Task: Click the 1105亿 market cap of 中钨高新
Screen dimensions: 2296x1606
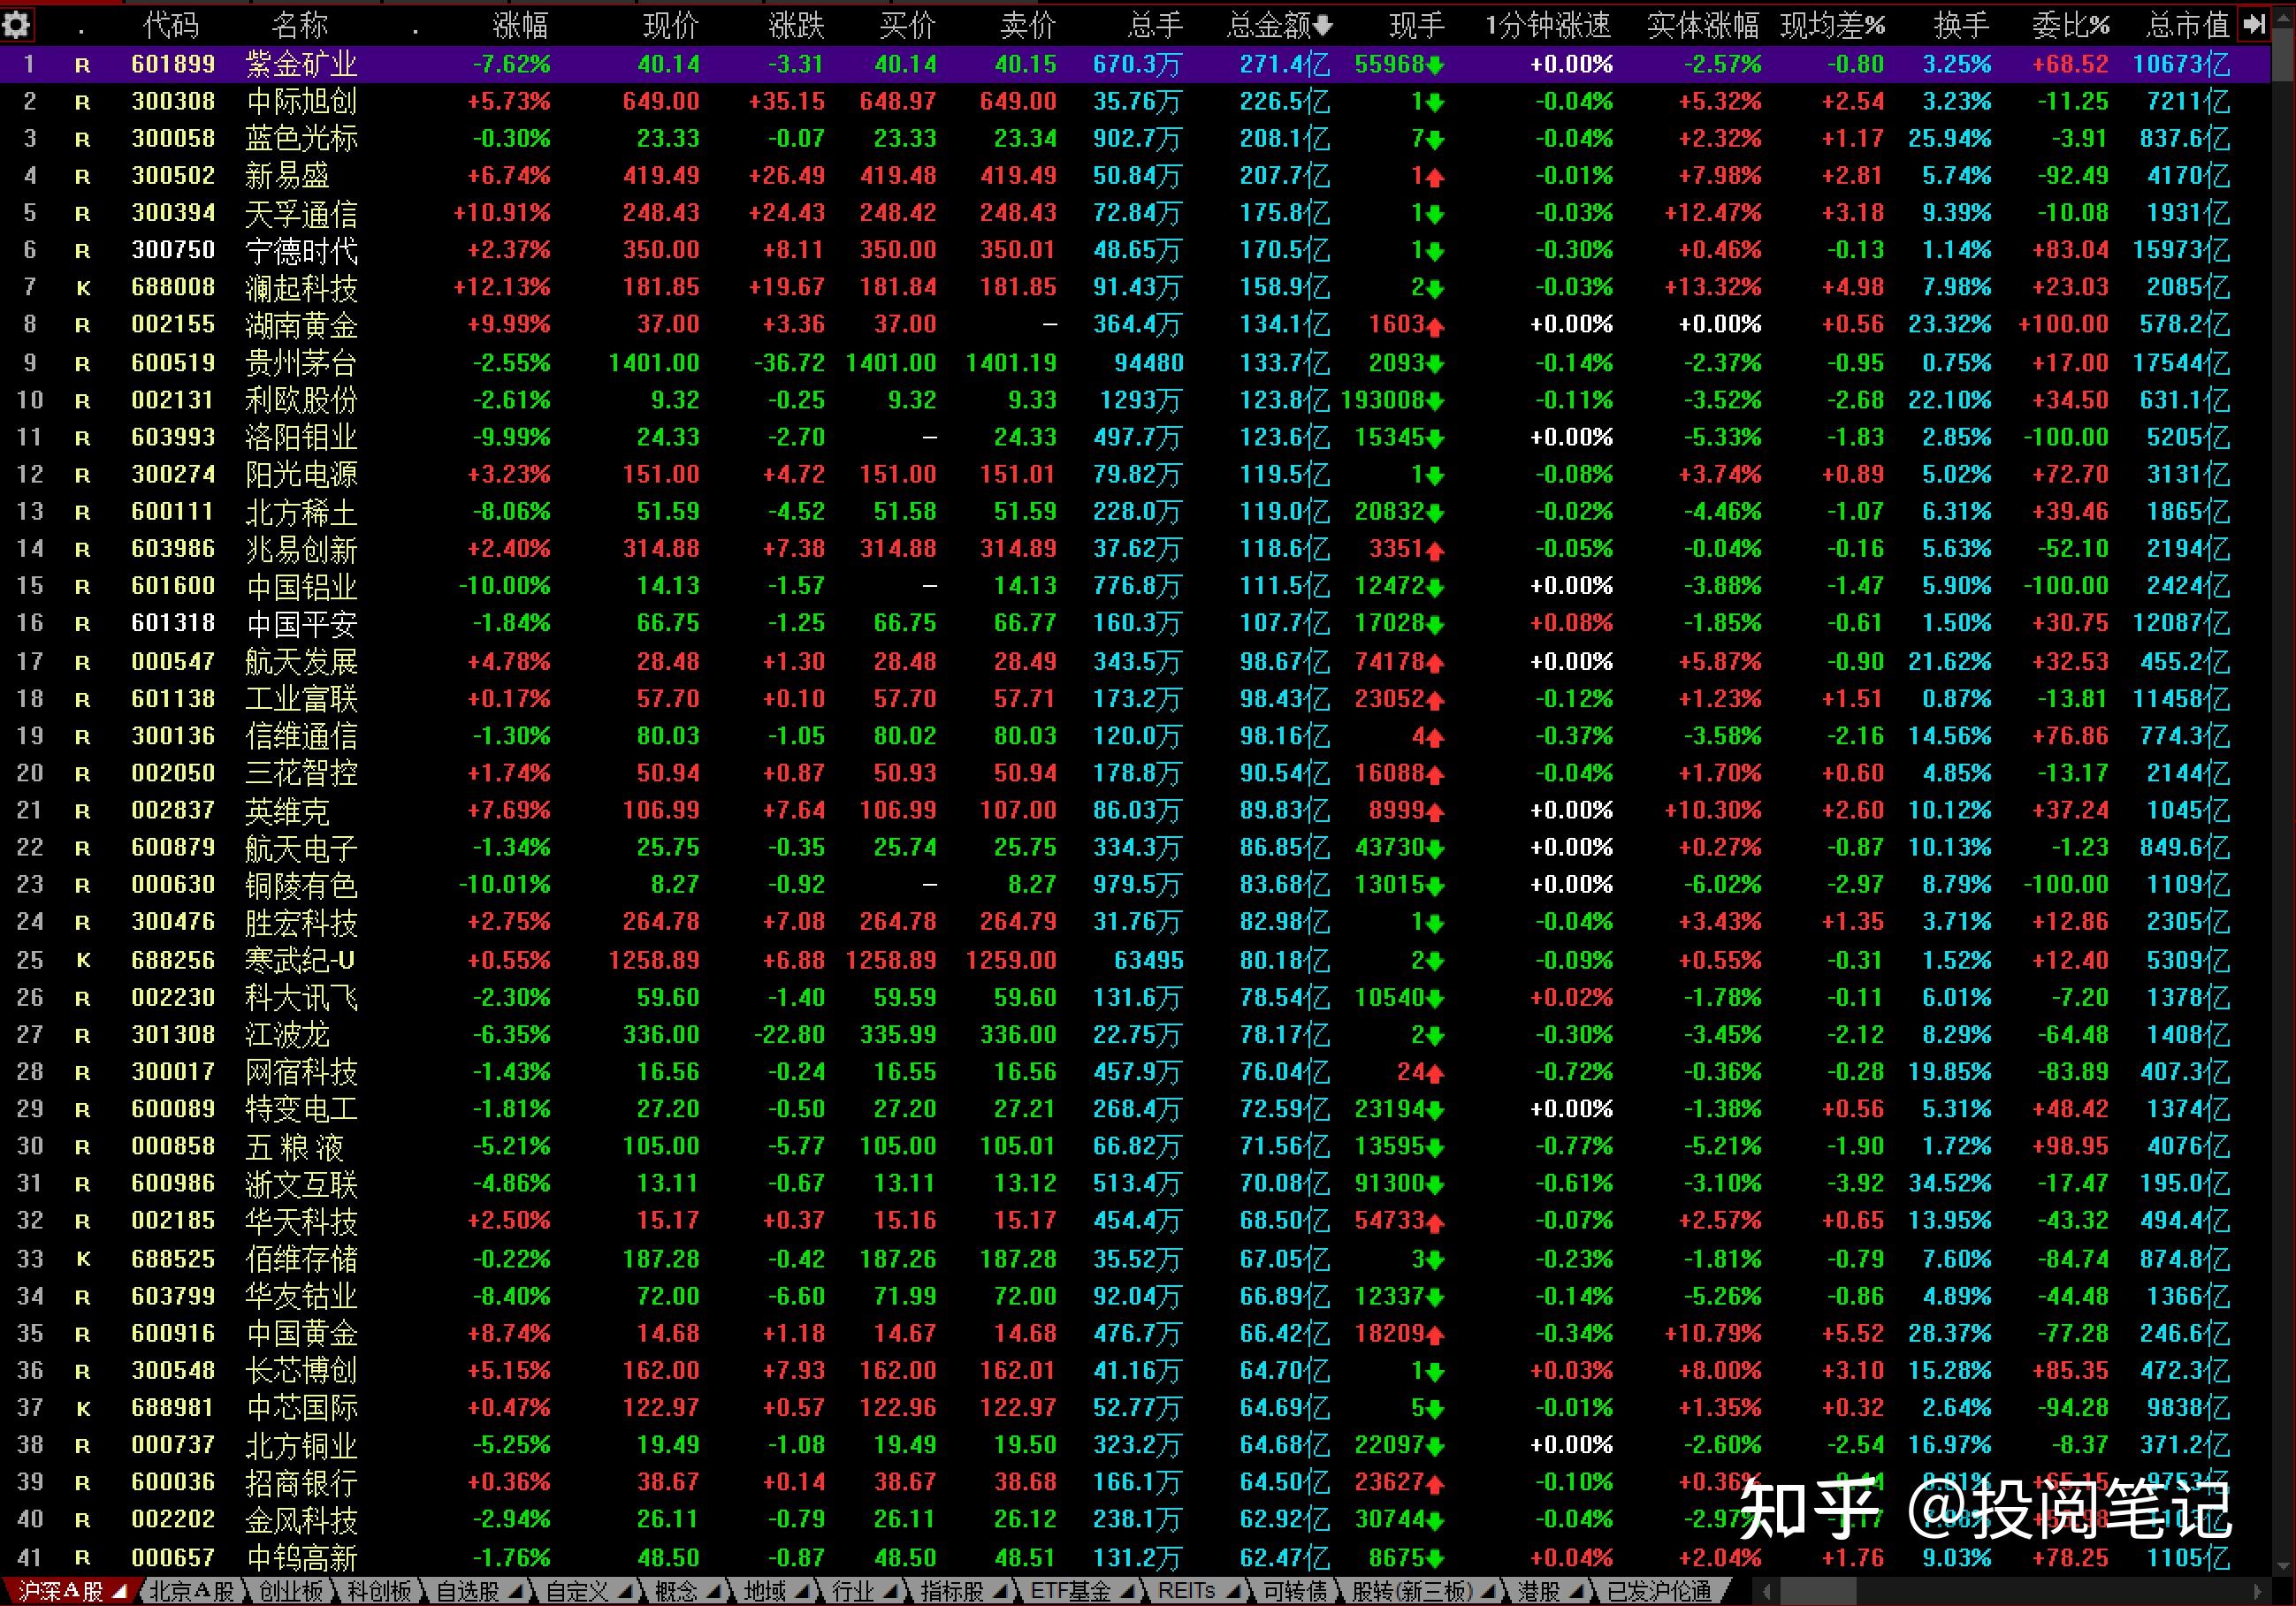Action: coord(2188,1557)
